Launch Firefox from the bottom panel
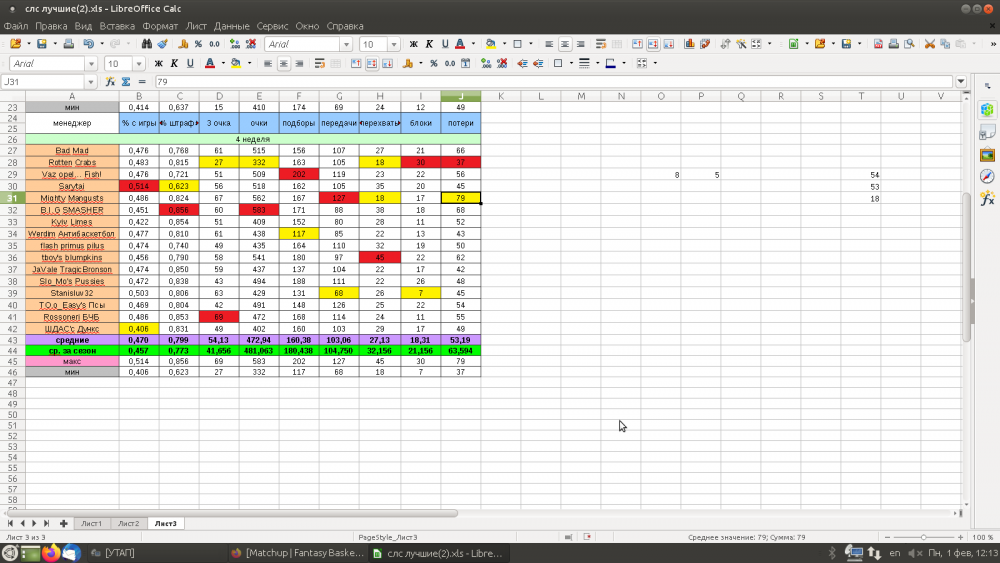Viewport: 1000px width, 563px height. pyautogui.click(x=50, y=553)
